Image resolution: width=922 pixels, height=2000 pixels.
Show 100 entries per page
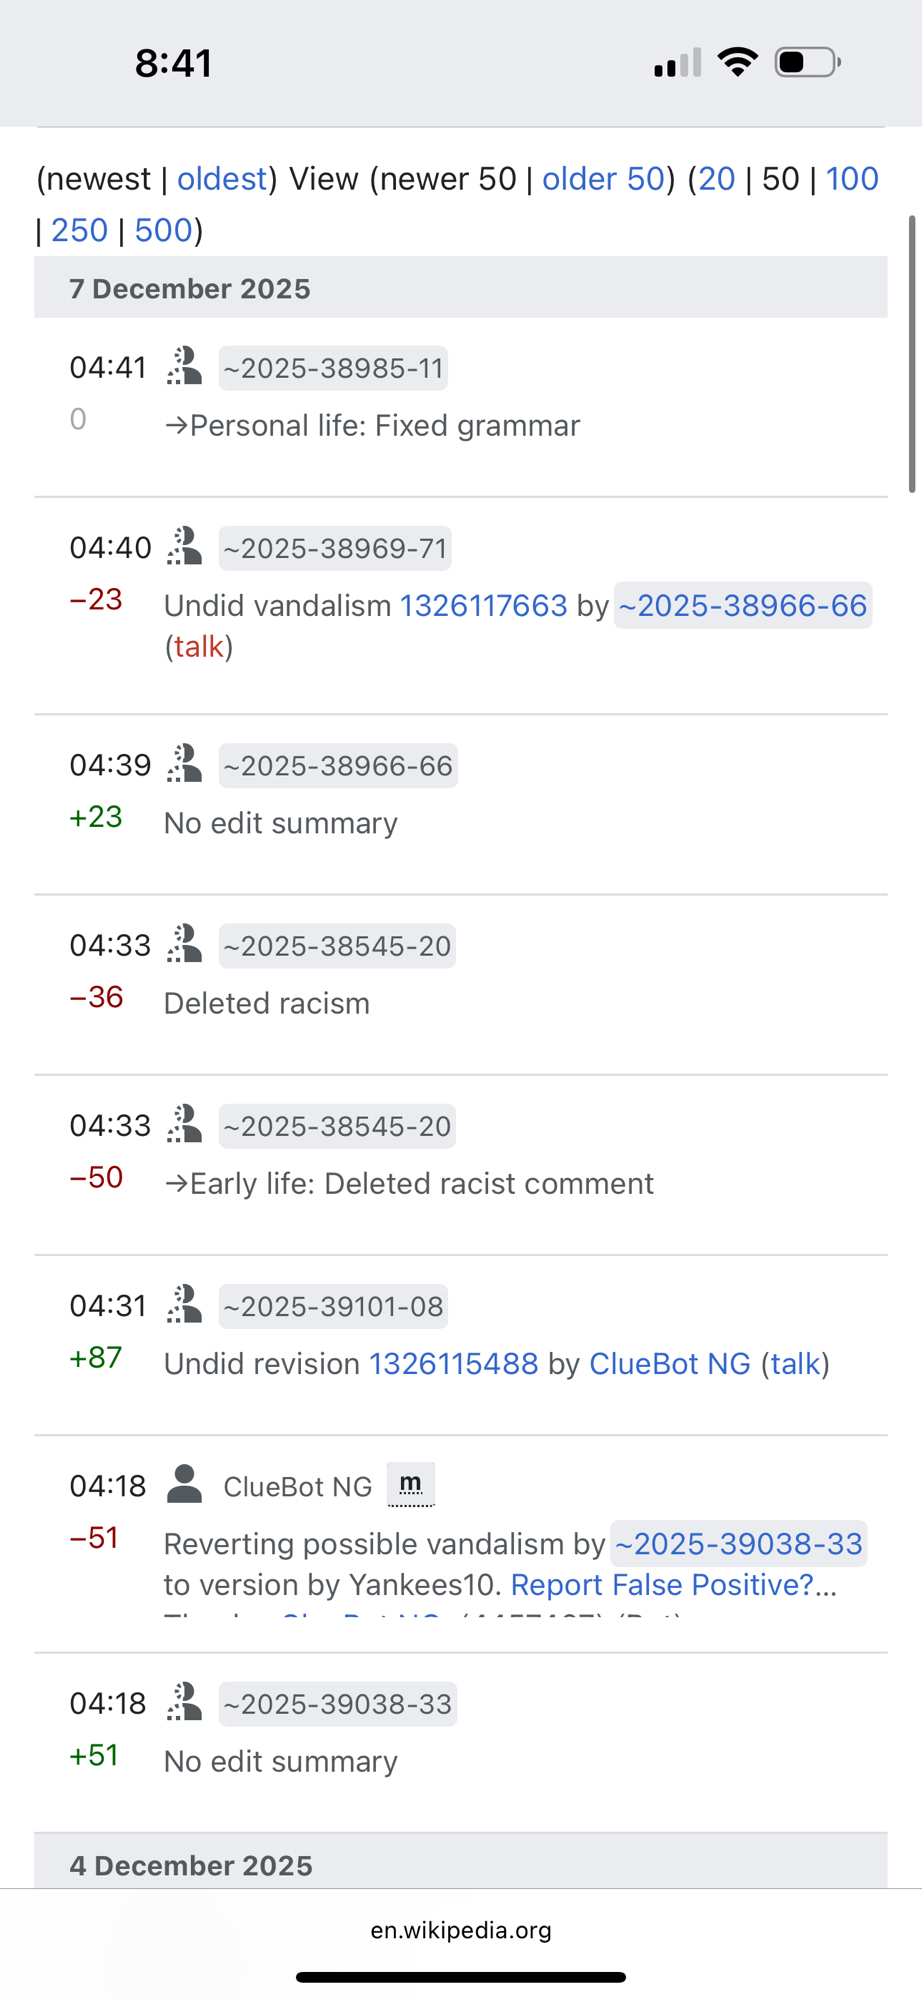(x=852, y=179)
